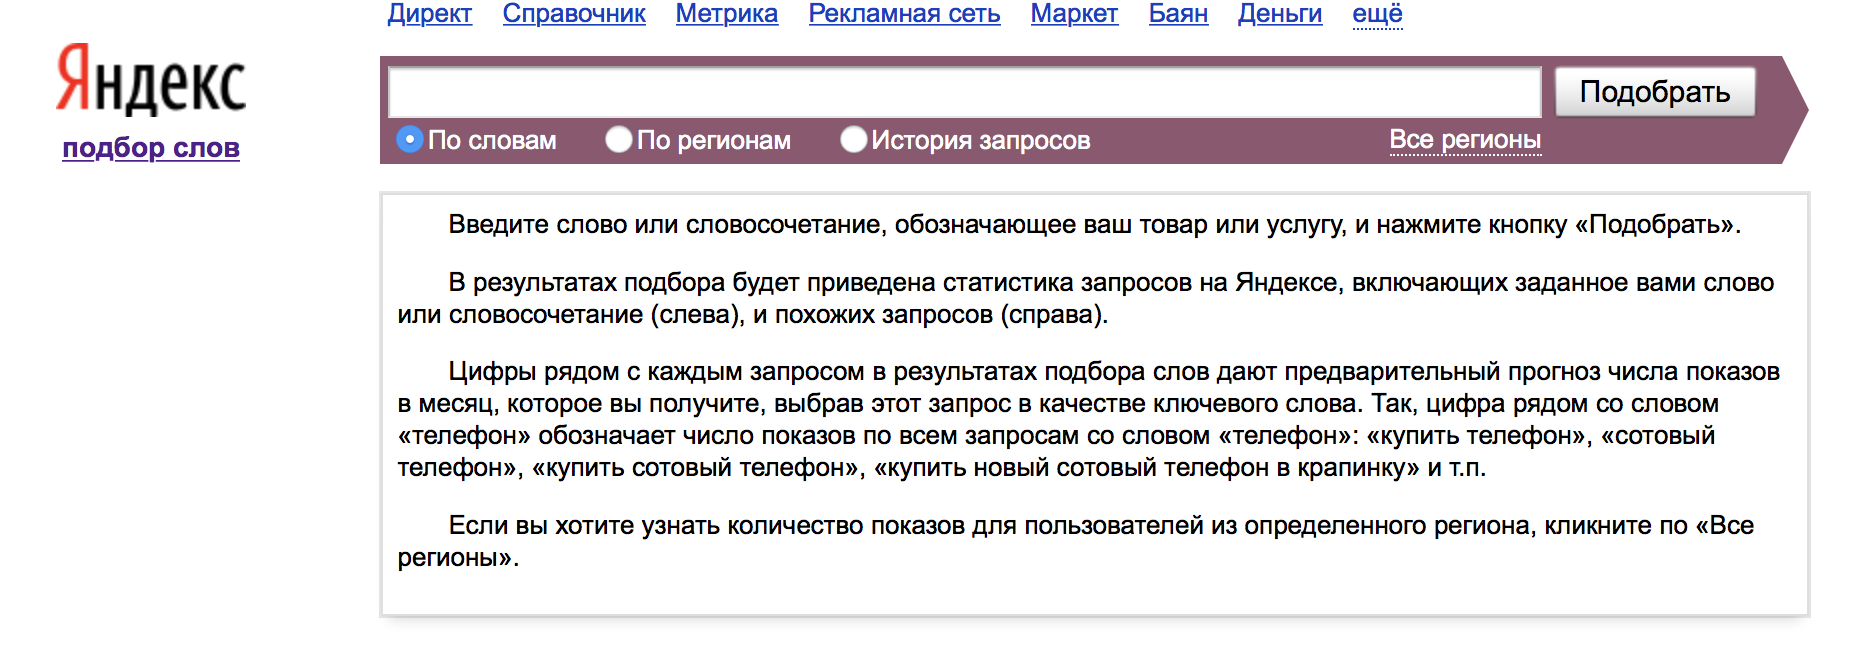This screenshot has width=1854, height=648.
Task: Click the Яндекс logo
Action: [151, 80]
